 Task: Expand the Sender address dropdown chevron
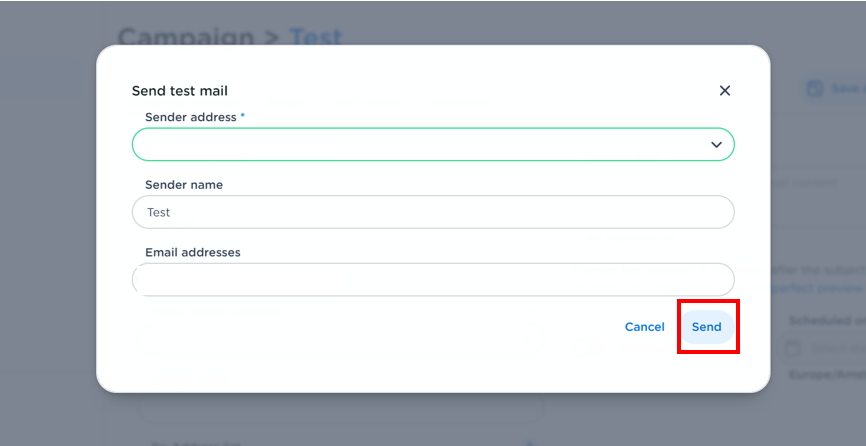pos(716,145)
